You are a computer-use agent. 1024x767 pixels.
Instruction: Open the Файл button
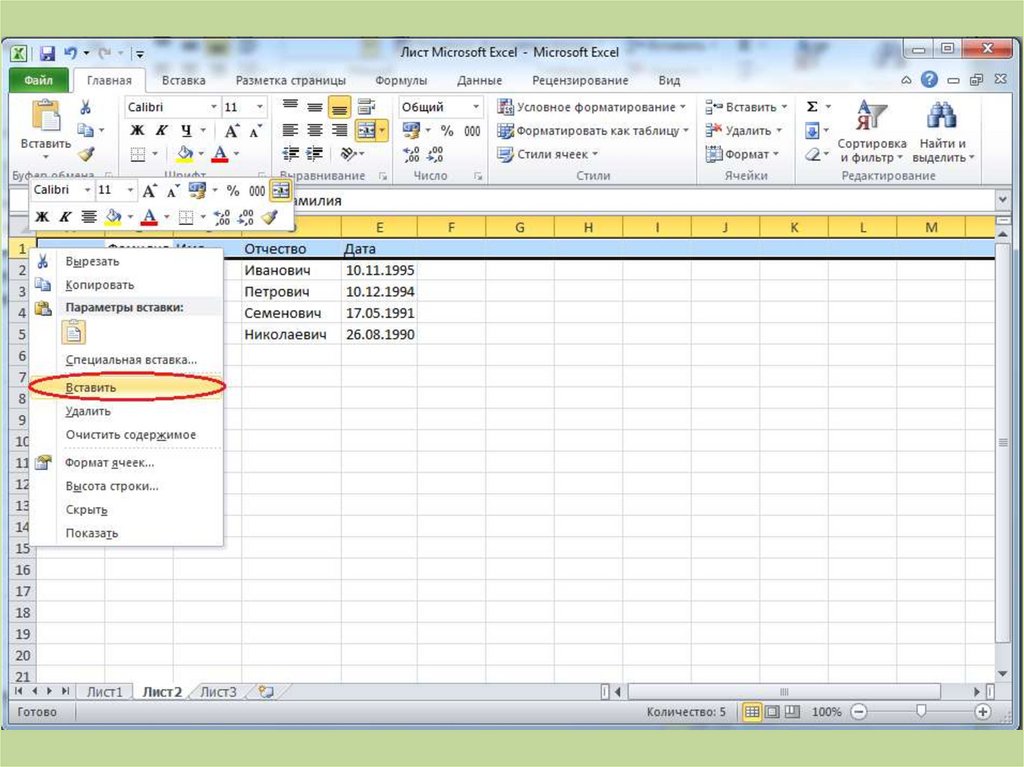[38, 80]
